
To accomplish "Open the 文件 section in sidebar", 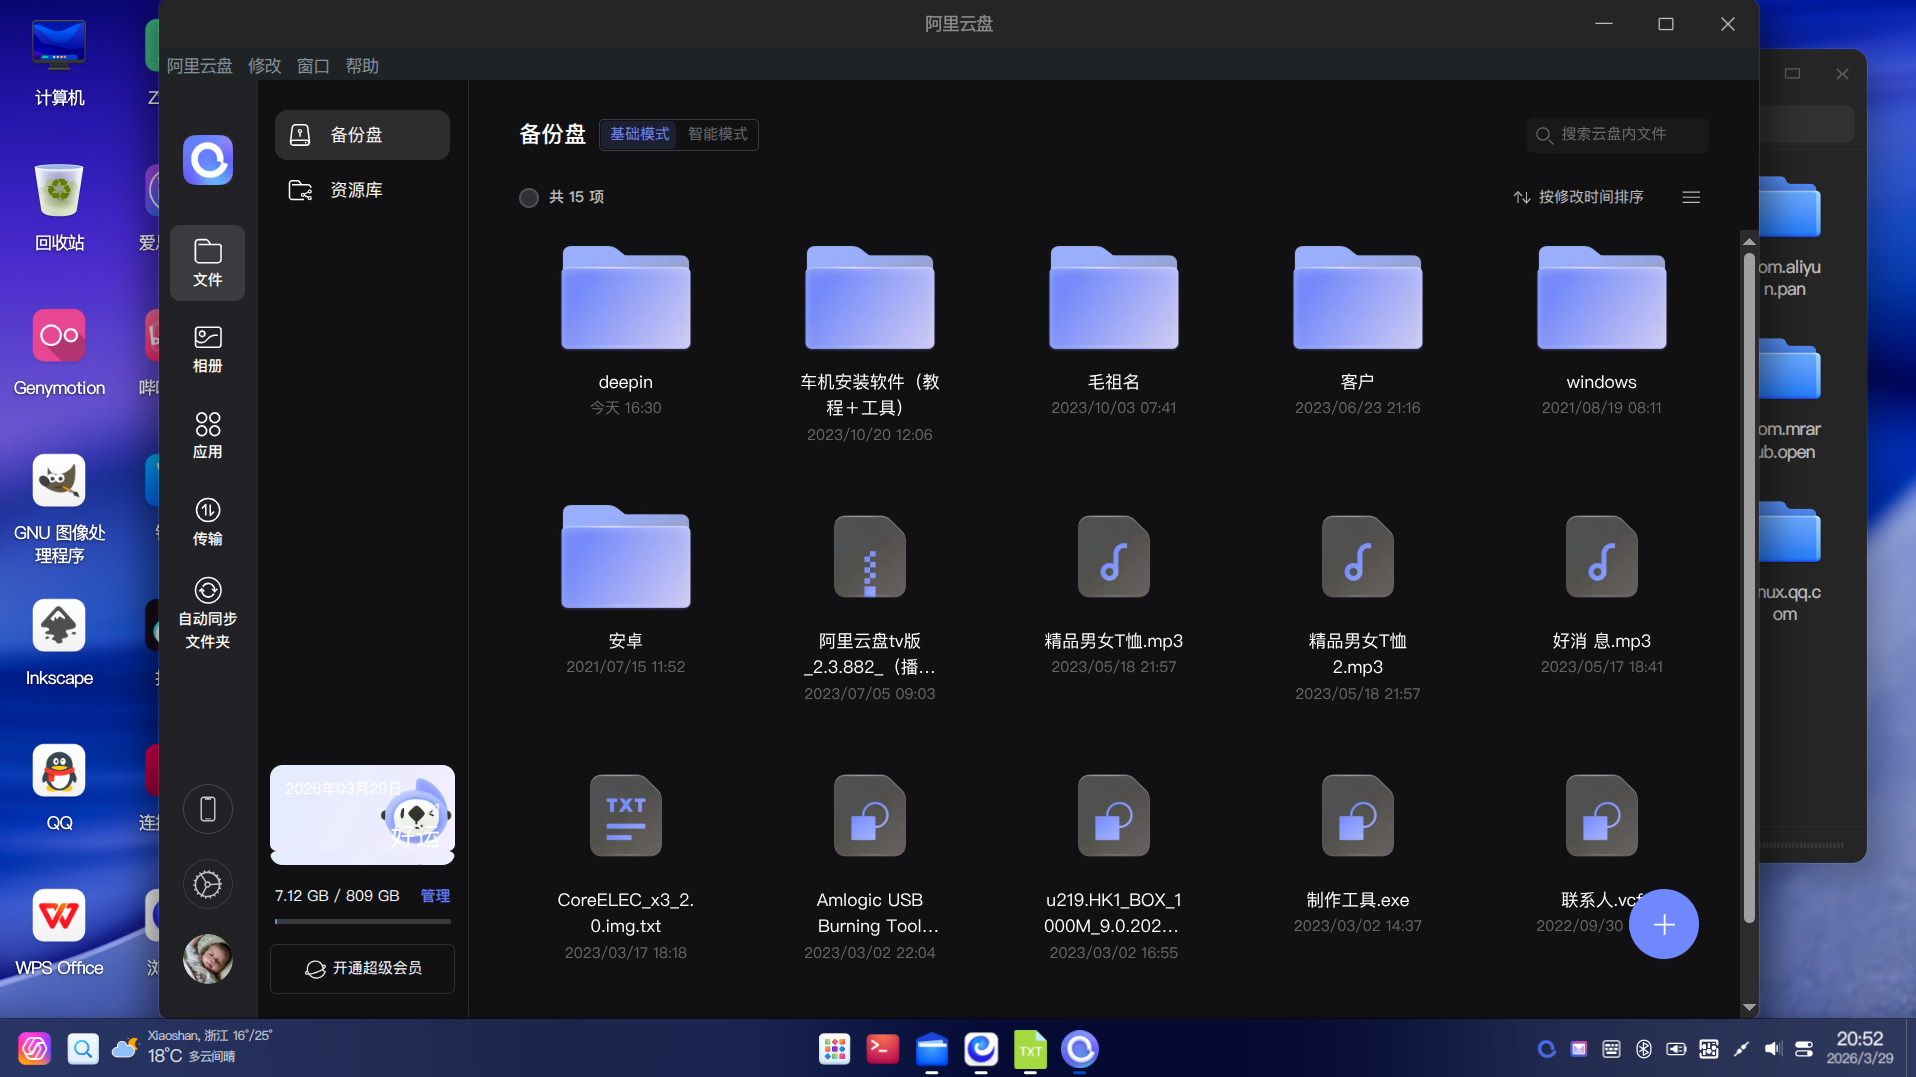I will 207,263.
